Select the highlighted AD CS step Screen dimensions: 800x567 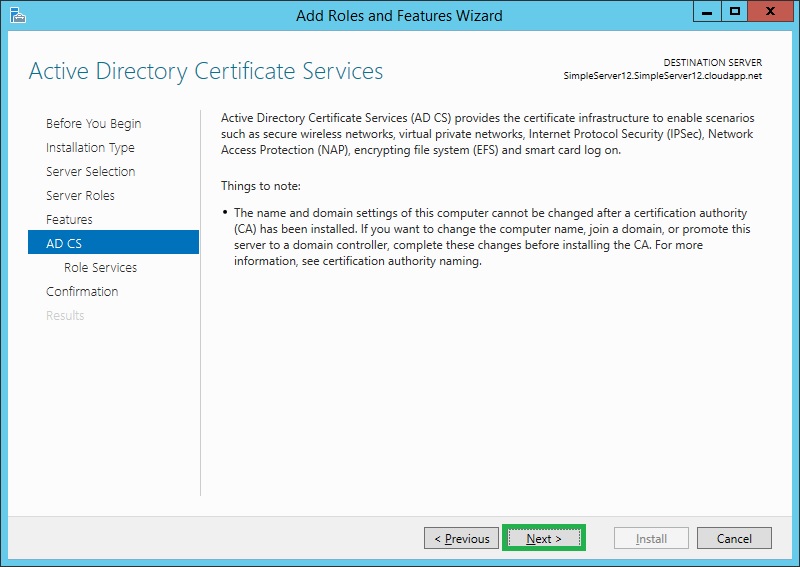(64, 243)
